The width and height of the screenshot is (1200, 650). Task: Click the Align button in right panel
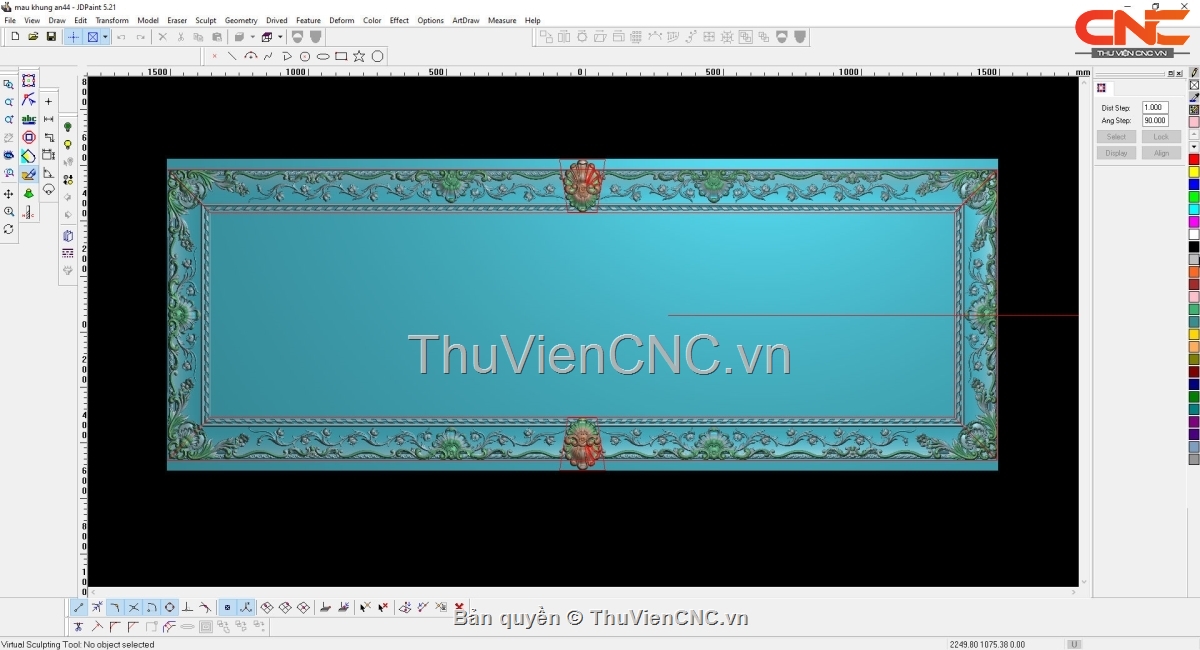tap(1161, 153)
